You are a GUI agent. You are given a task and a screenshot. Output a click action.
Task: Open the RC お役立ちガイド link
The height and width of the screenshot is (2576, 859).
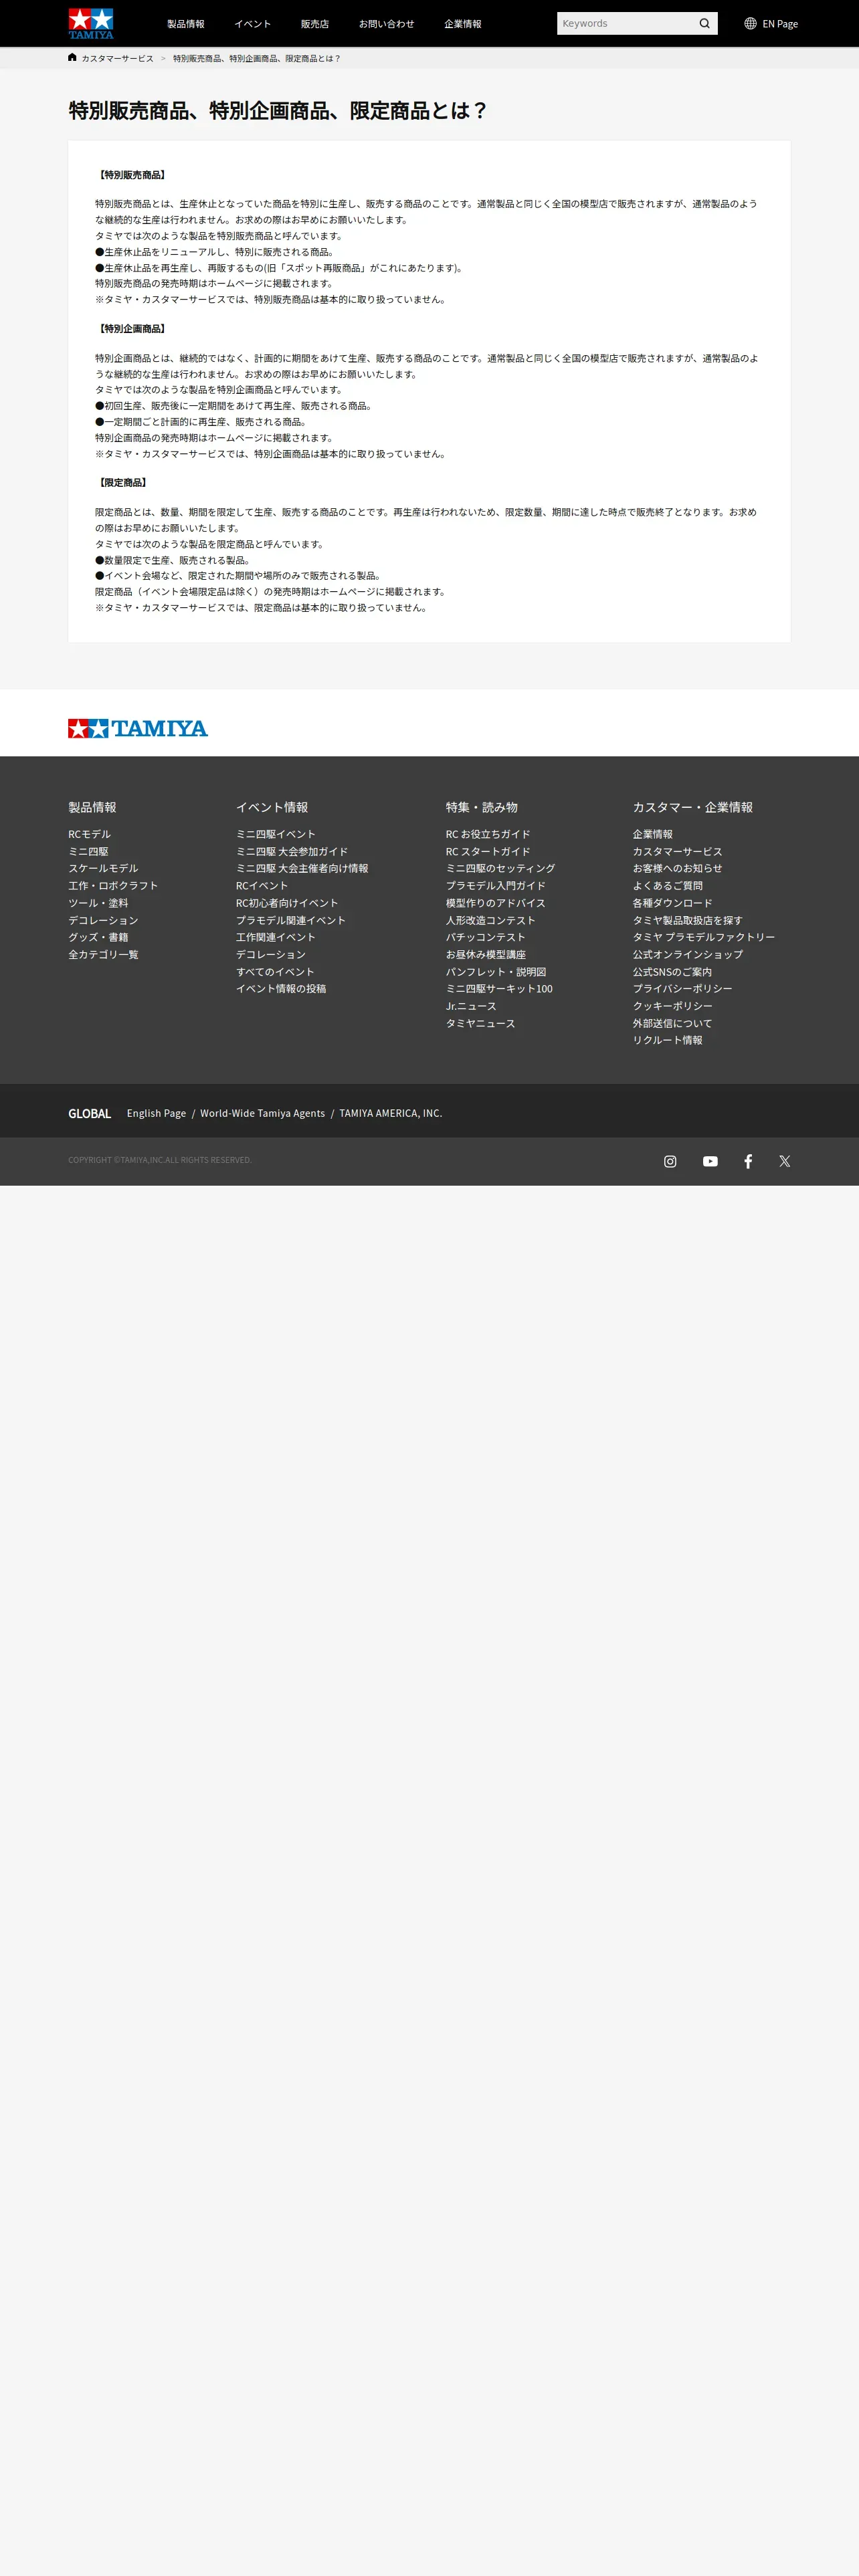(x=488, y=834)
